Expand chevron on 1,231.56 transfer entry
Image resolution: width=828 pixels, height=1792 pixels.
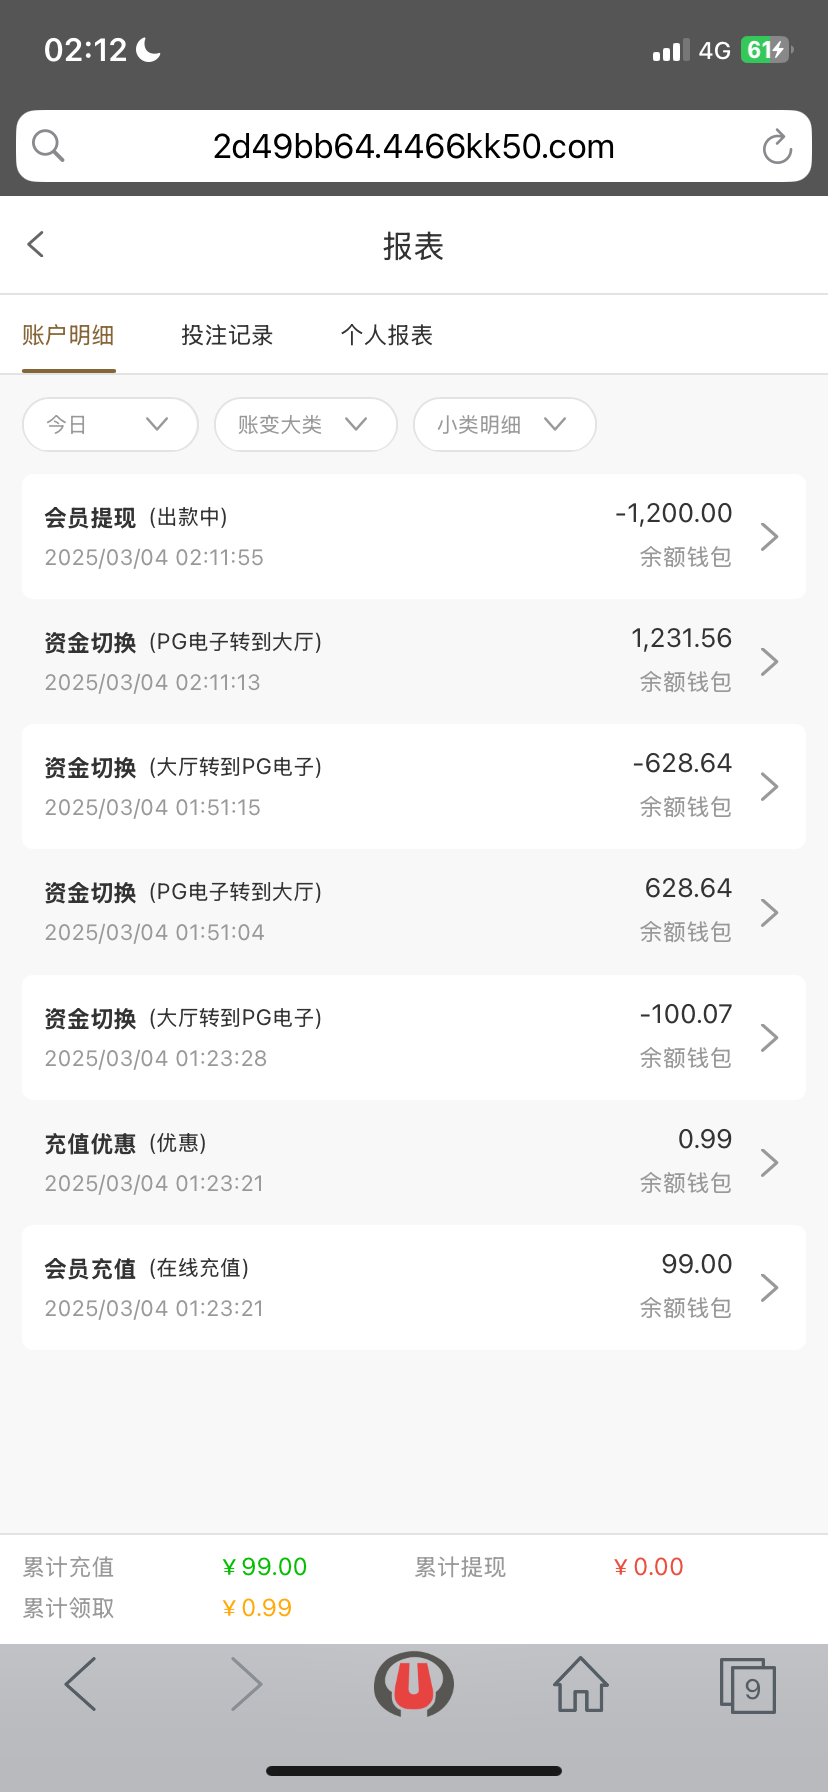pos(769,662)
